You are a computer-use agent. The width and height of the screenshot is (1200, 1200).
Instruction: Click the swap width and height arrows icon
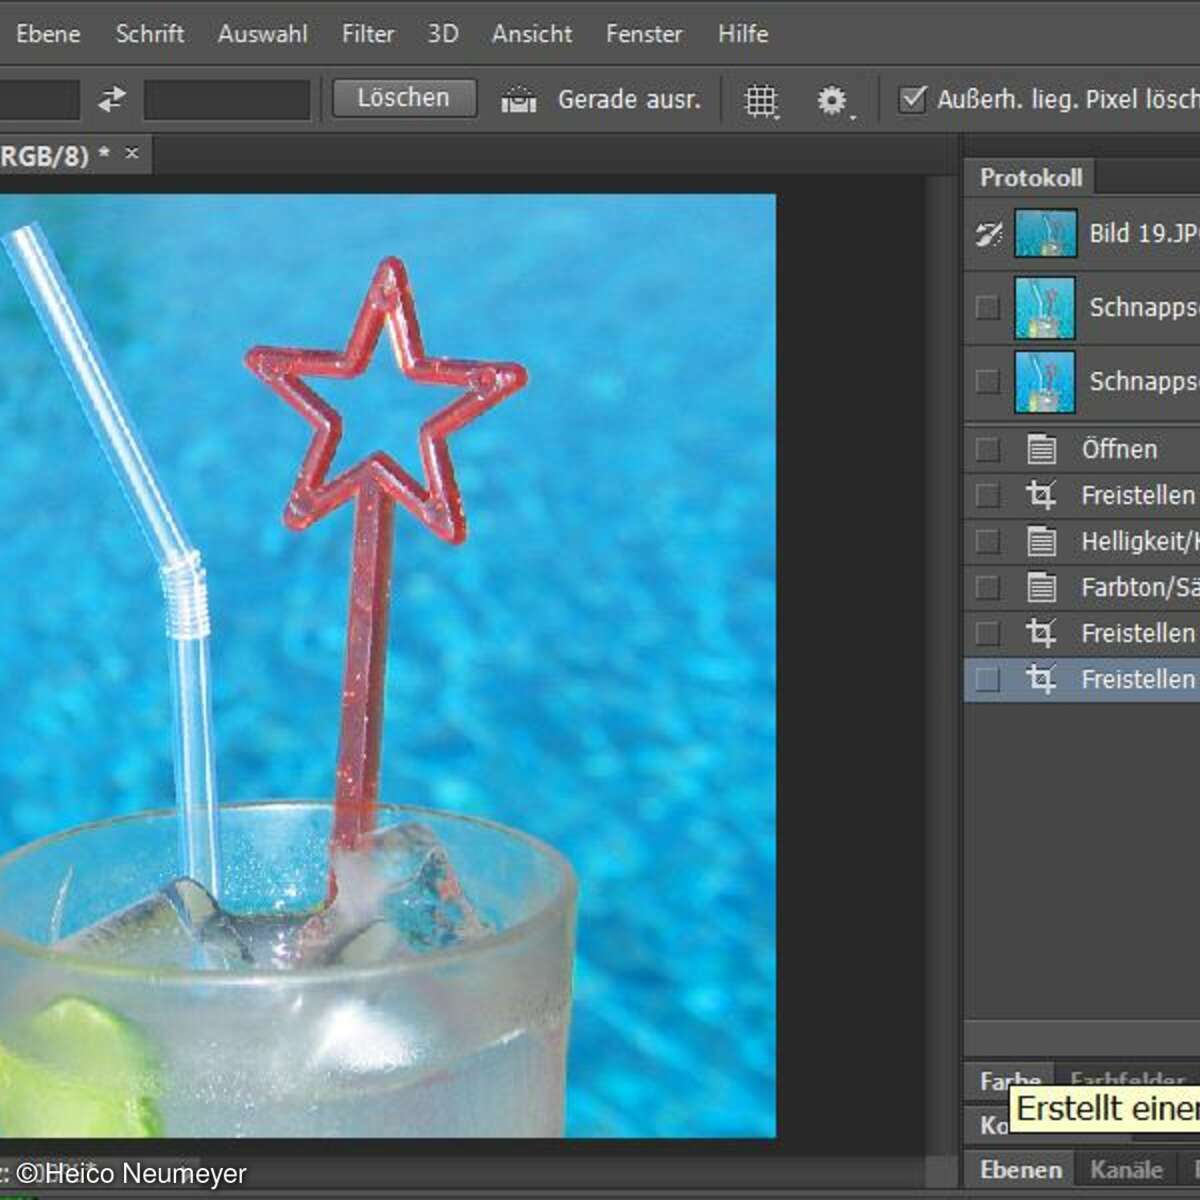coord(112,99)
